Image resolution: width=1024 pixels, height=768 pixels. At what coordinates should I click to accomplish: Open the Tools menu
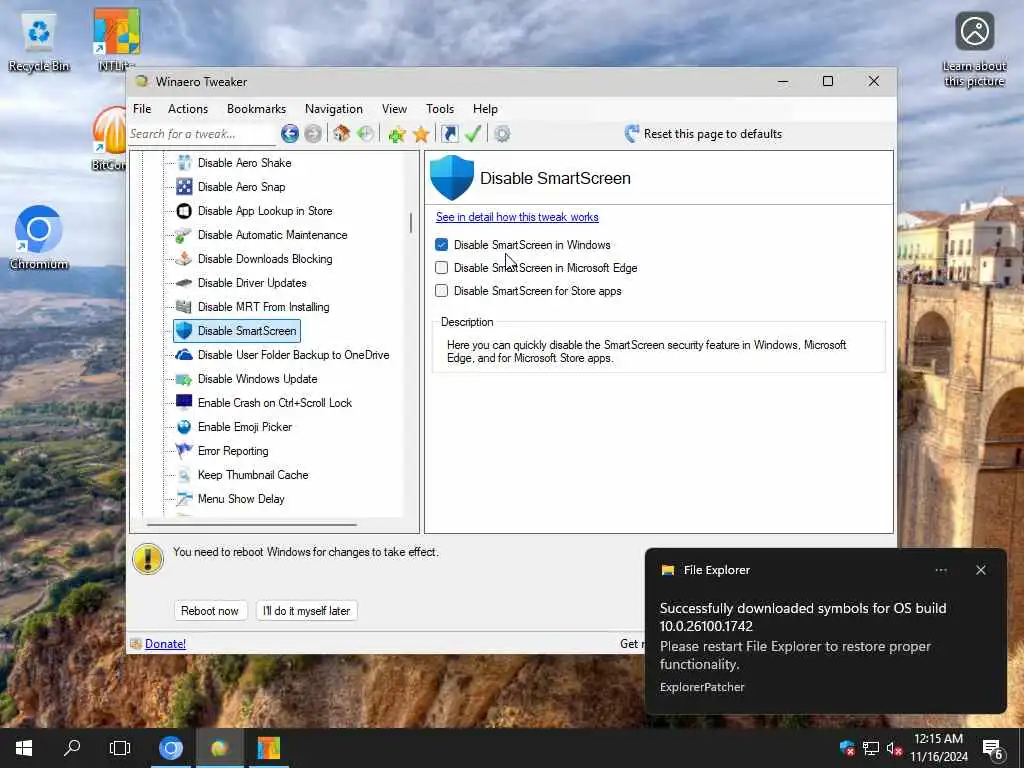[440, 109]
